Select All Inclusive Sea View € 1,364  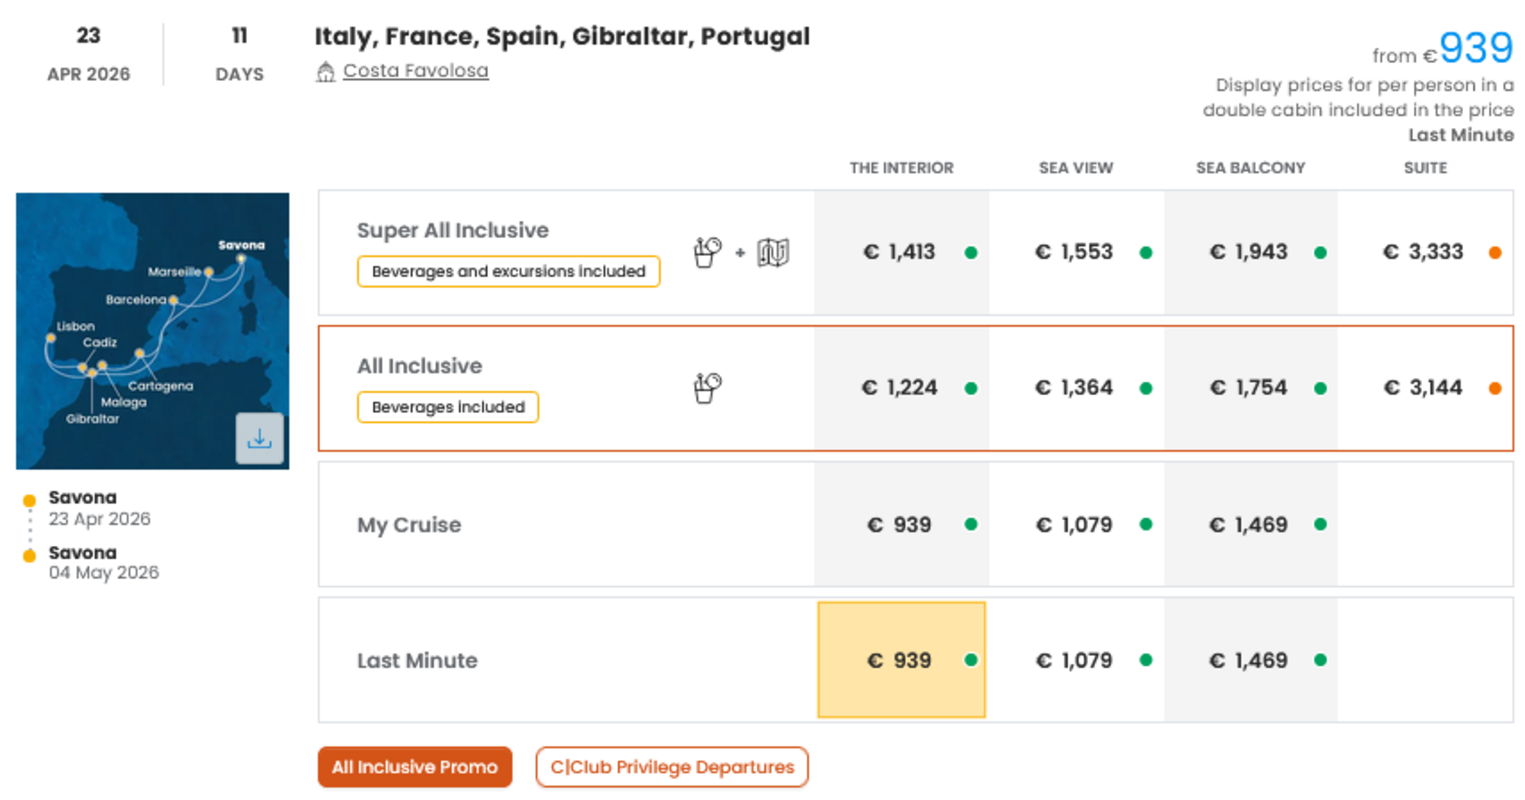pyautogui.click(x=1074, y=388)
